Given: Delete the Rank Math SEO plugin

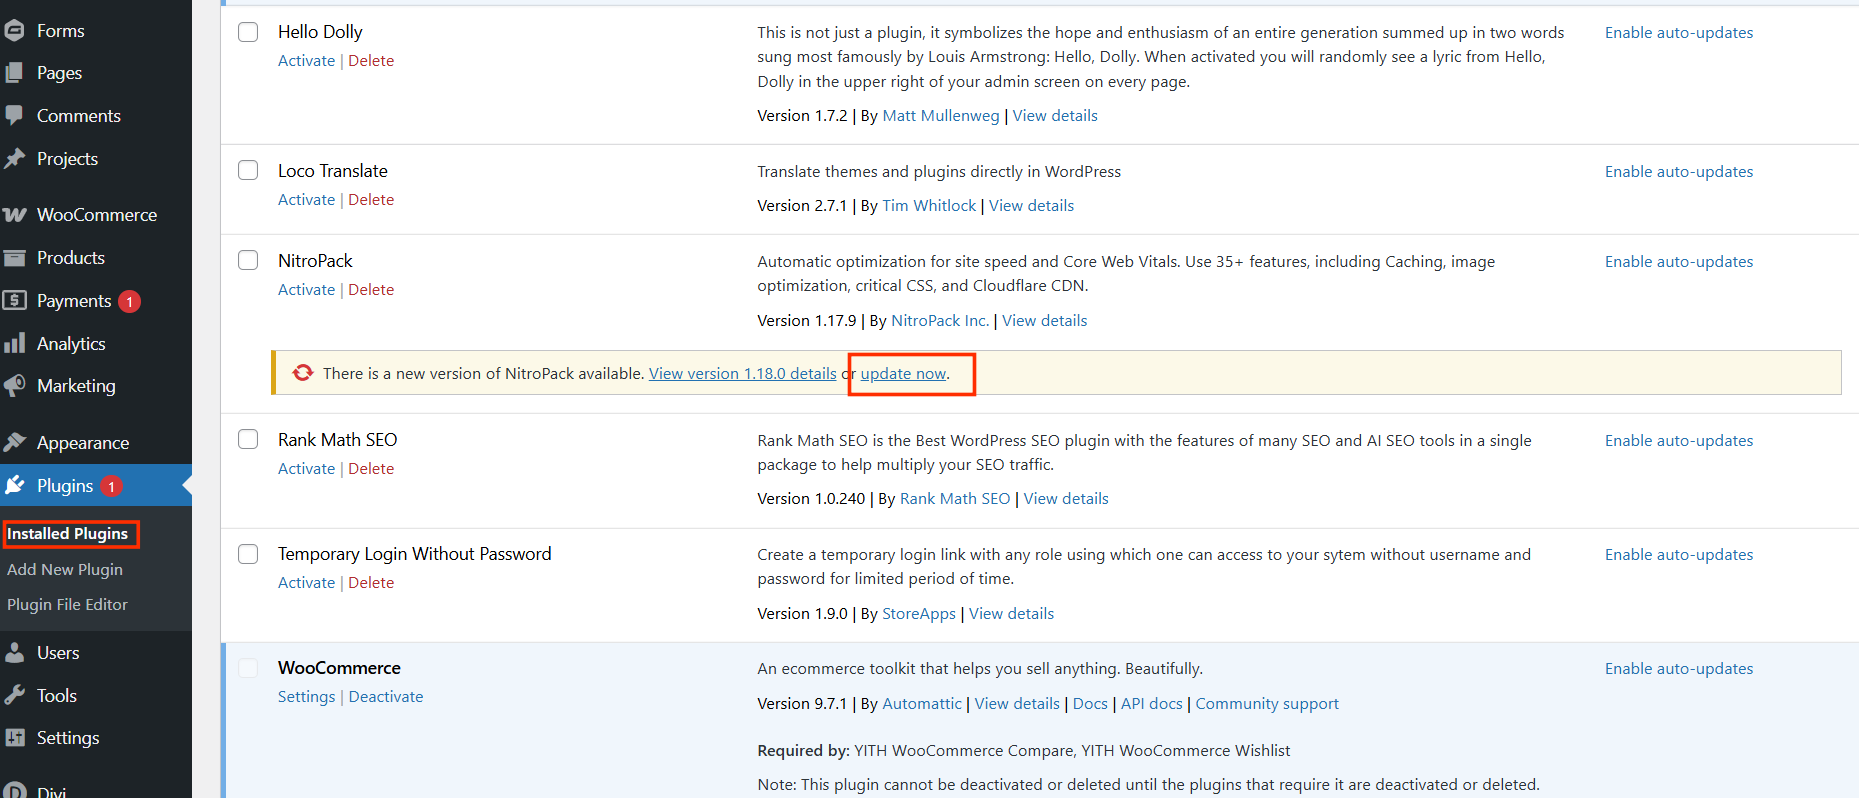Looking at the screenshot, I should tap(371, 468).
